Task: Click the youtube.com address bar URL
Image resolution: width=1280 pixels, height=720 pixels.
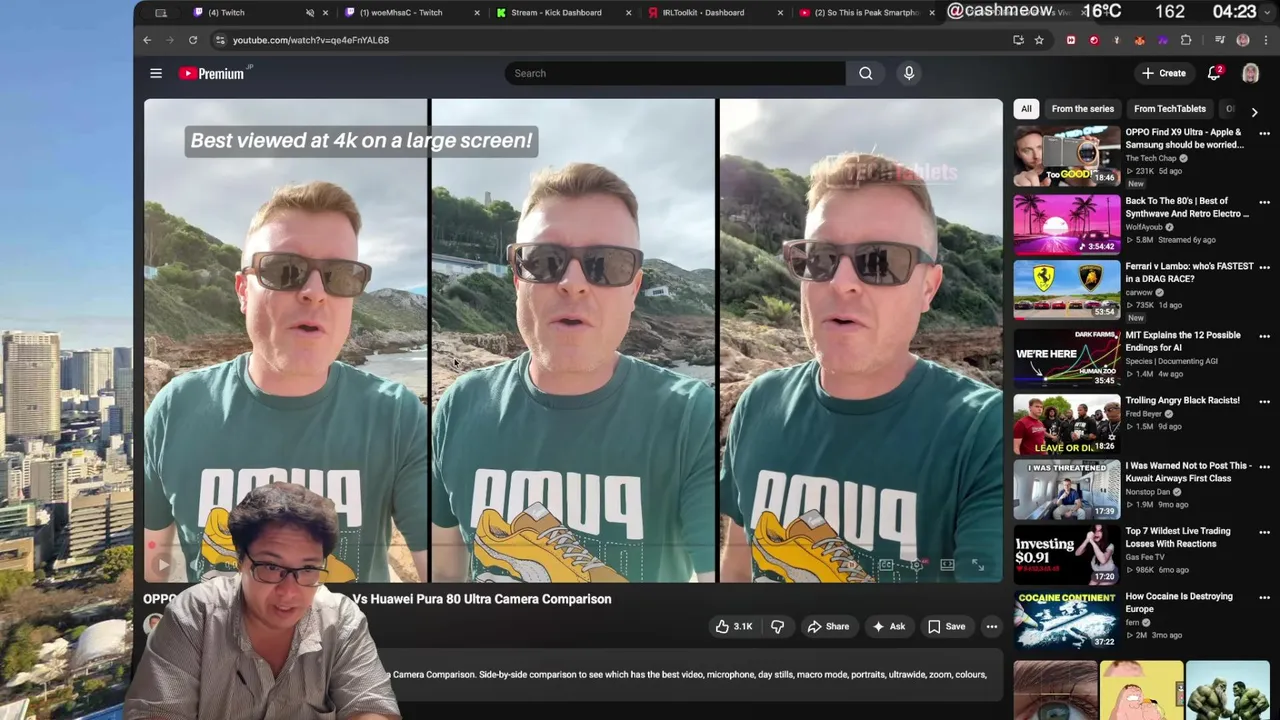Action: (311, 40)
